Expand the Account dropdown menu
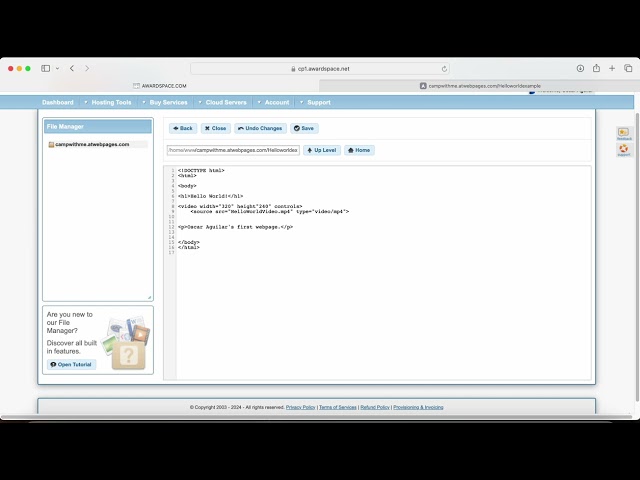 coord(273,102)
